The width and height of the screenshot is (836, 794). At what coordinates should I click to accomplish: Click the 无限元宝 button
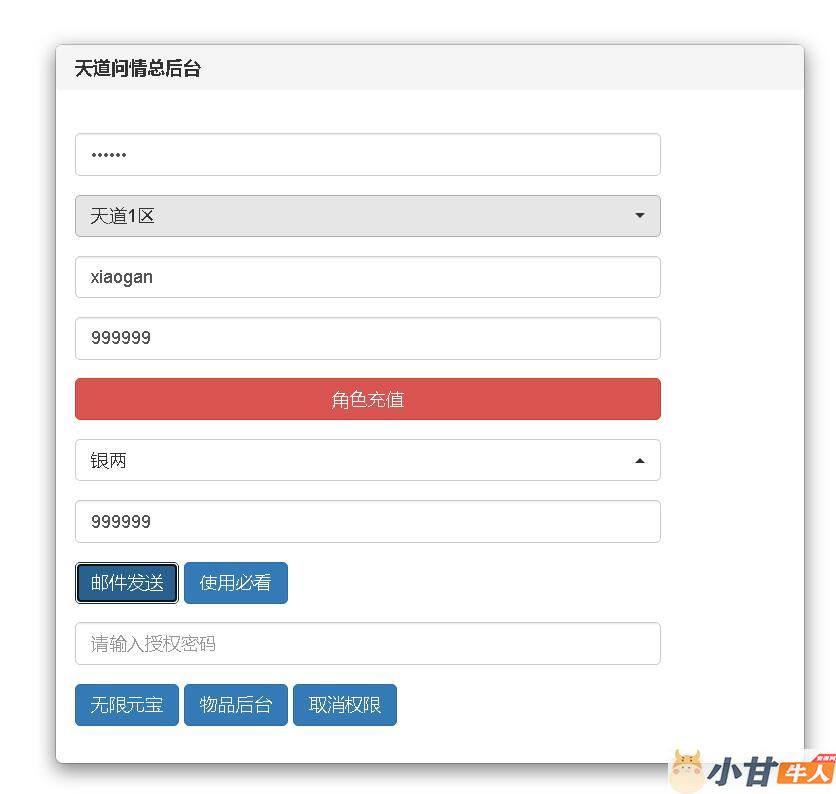point(127,705)
